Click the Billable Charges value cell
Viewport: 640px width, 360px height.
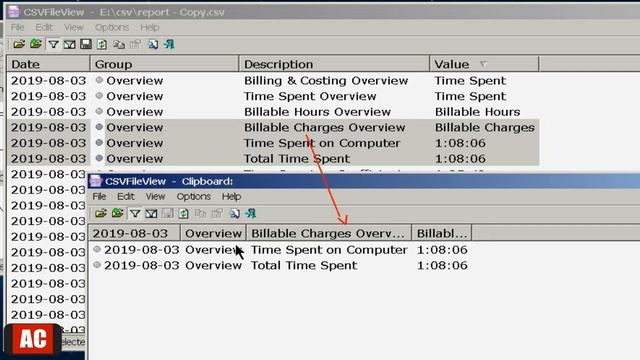(x=484, y=127)
